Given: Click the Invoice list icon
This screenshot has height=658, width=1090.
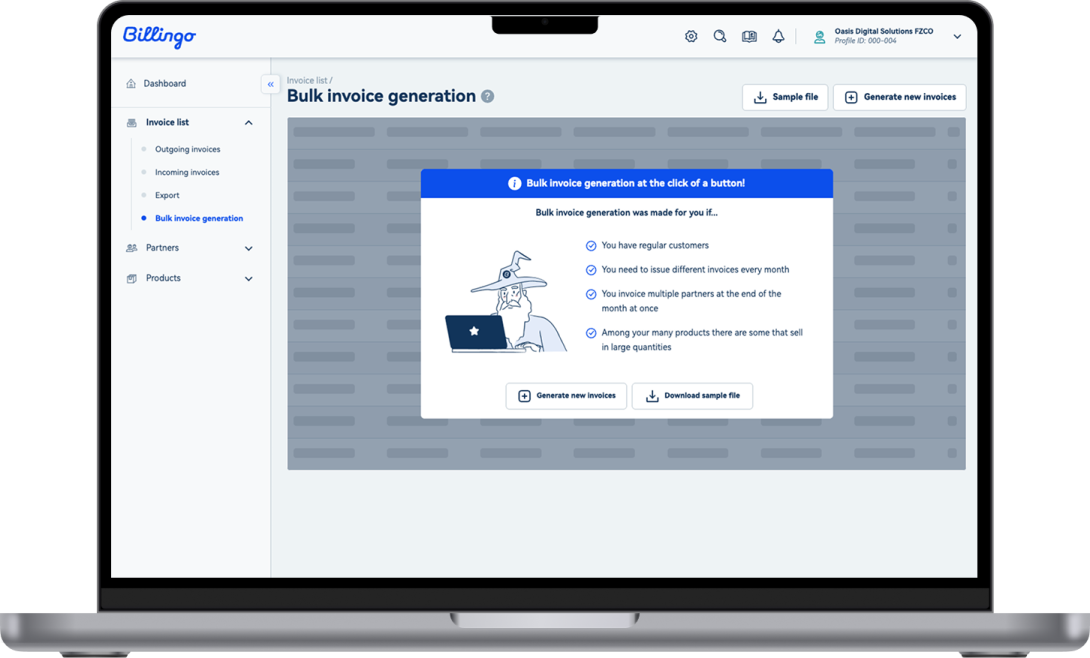Looking at the screenshot, I should tap(131, 123).
